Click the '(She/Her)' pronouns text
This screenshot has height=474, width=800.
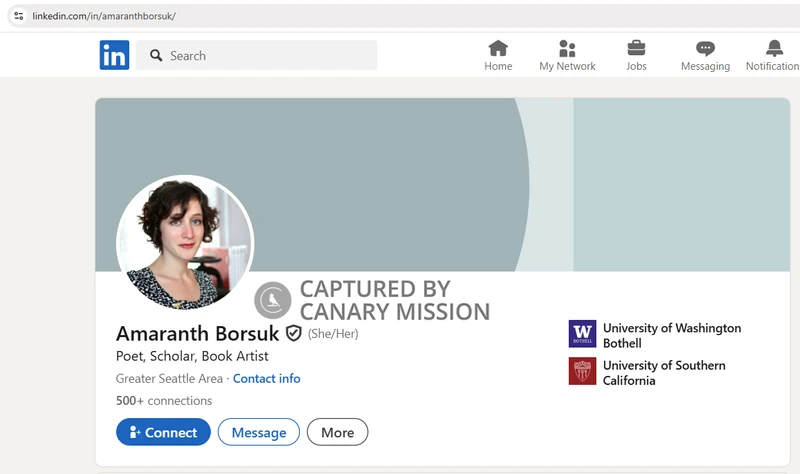[x=333, y=334]
